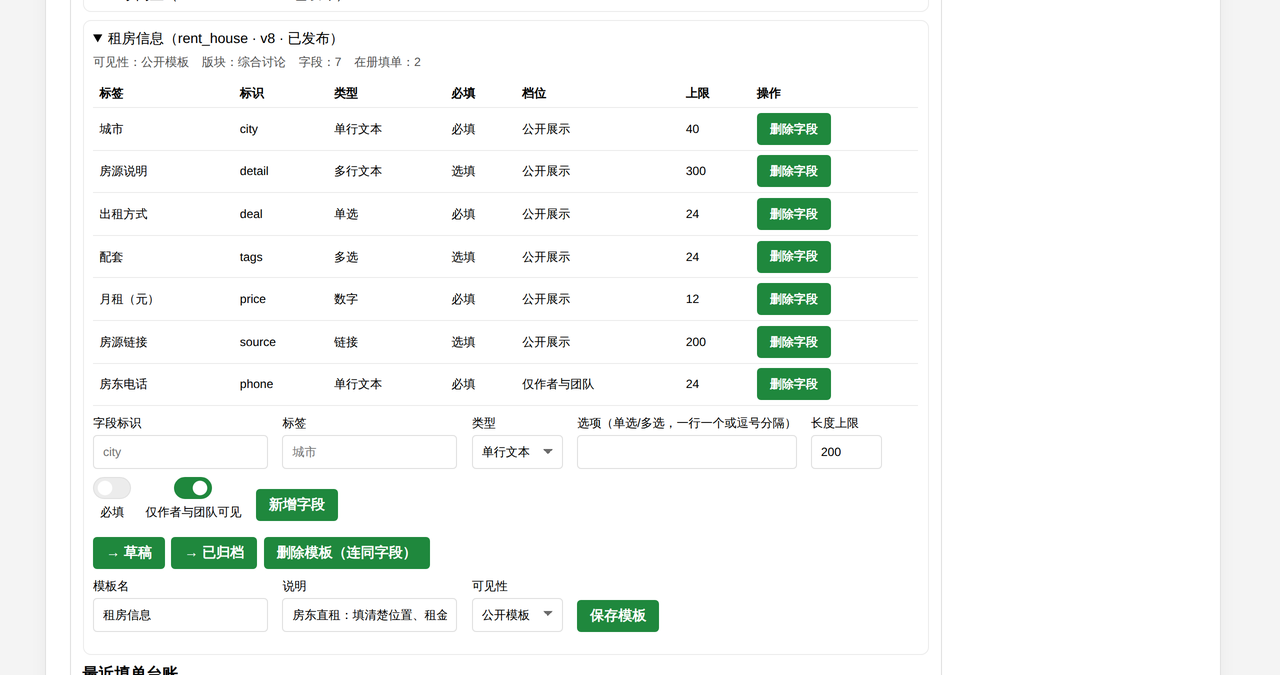
Task: Click the 操作 column header
Action: pos(769,93)
